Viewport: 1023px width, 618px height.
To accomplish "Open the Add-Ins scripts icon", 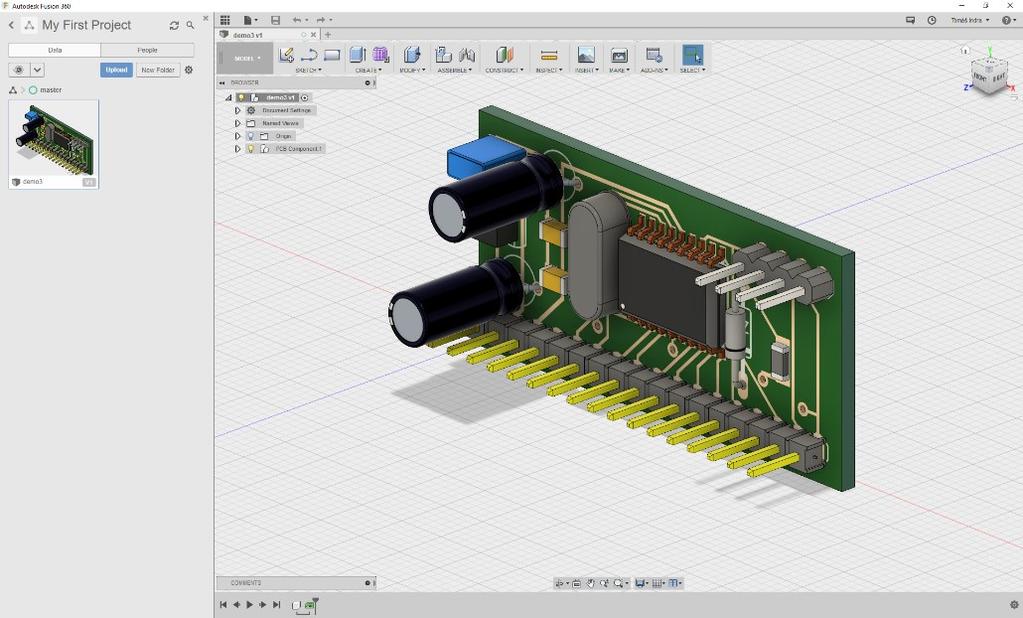I will point(654,55).
